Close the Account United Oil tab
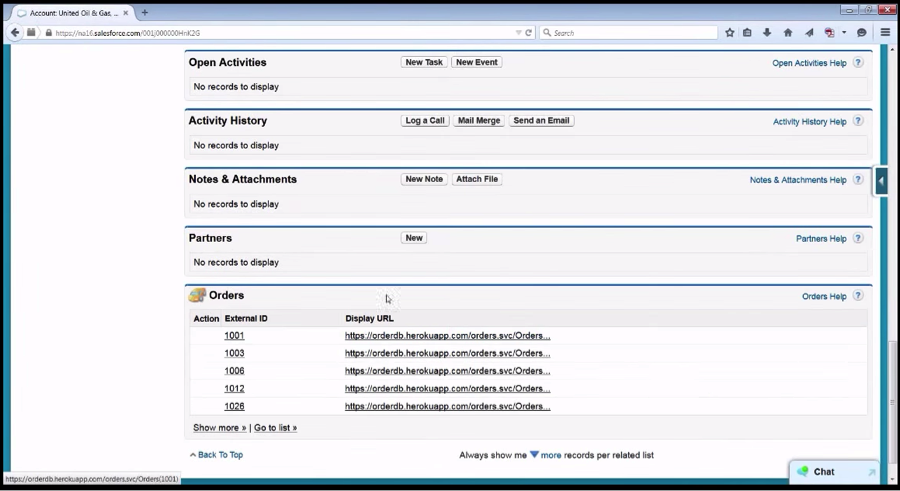This screenshot has width=900, height=491. point(126,13)
